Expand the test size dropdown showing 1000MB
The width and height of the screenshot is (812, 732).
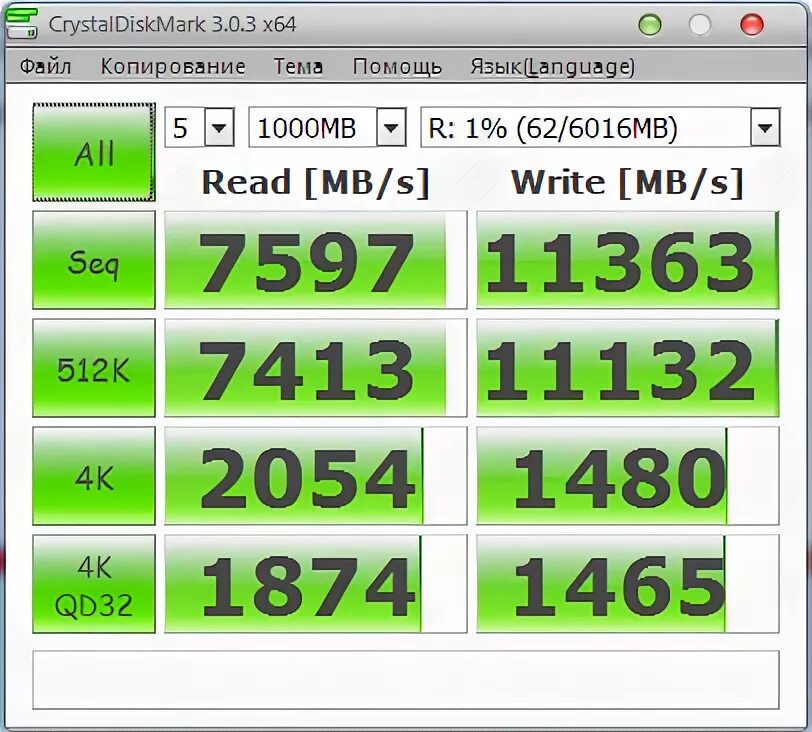click(x=391, y=127)
